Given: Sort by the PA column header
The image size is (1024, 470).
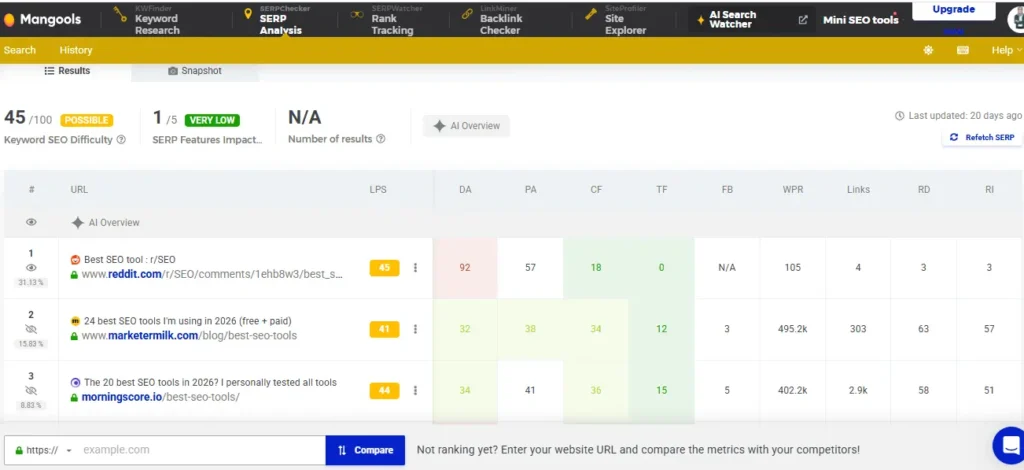Looking at the screenshot, I should pyautogui.click(x=530, y=189).
